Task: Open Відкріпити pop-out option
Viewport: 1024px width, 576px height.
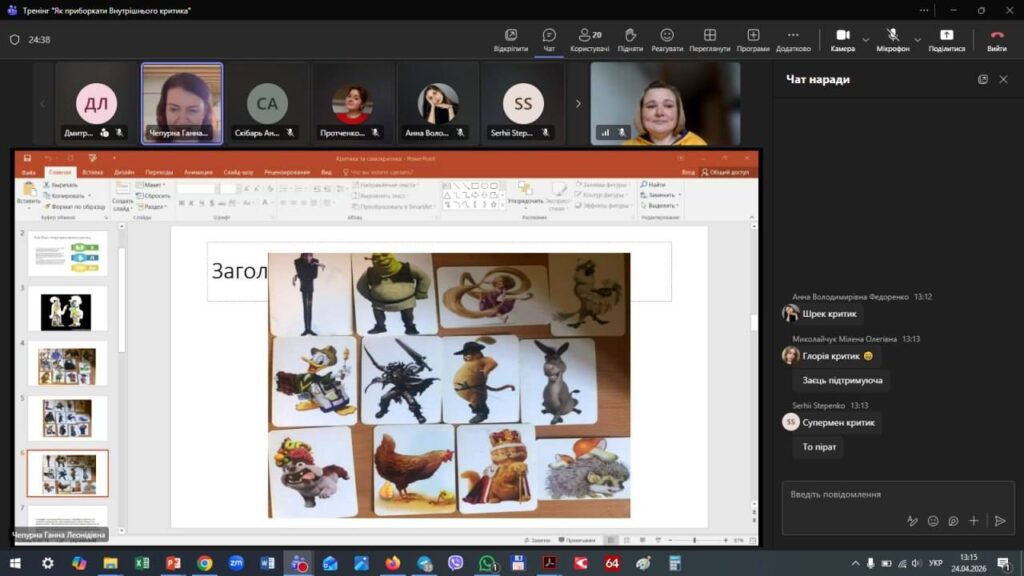Action: click(x=511, y=40)
